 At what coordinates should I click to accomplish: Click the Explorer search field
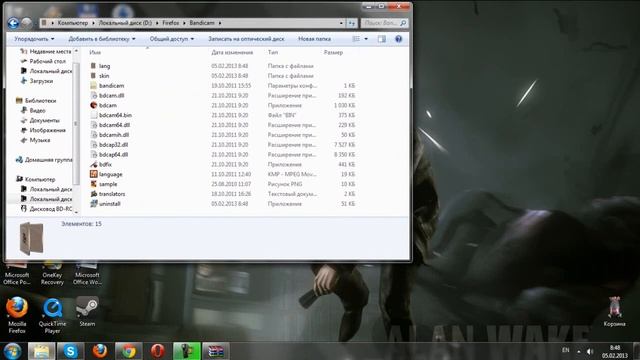[x=384, y=23]
